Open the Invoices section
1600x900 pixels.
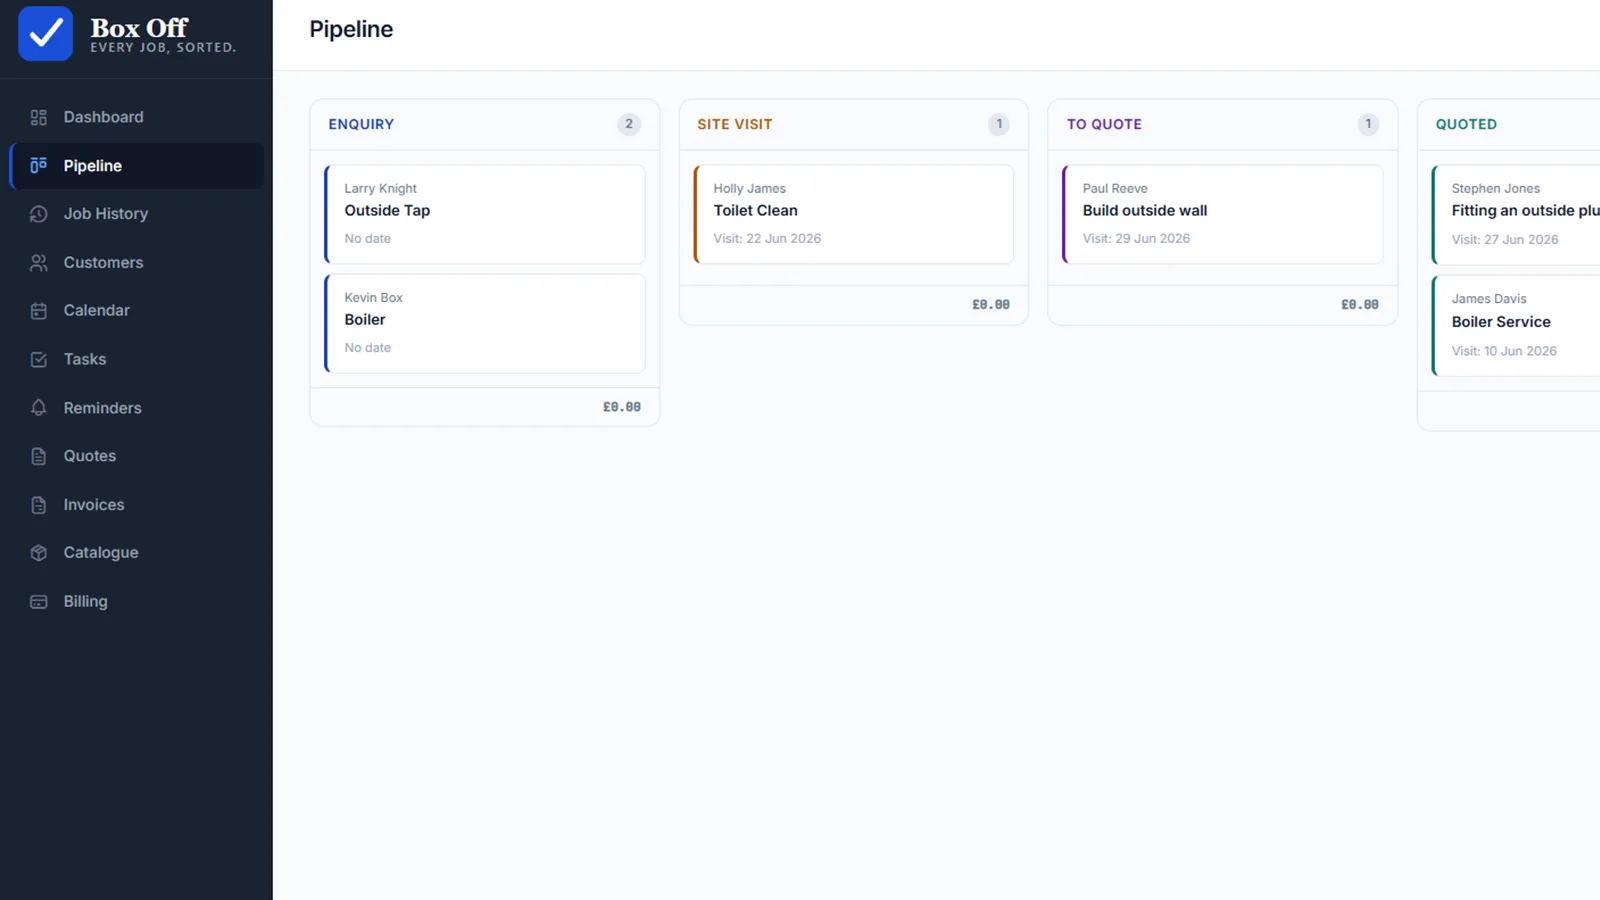coord(137,505)
